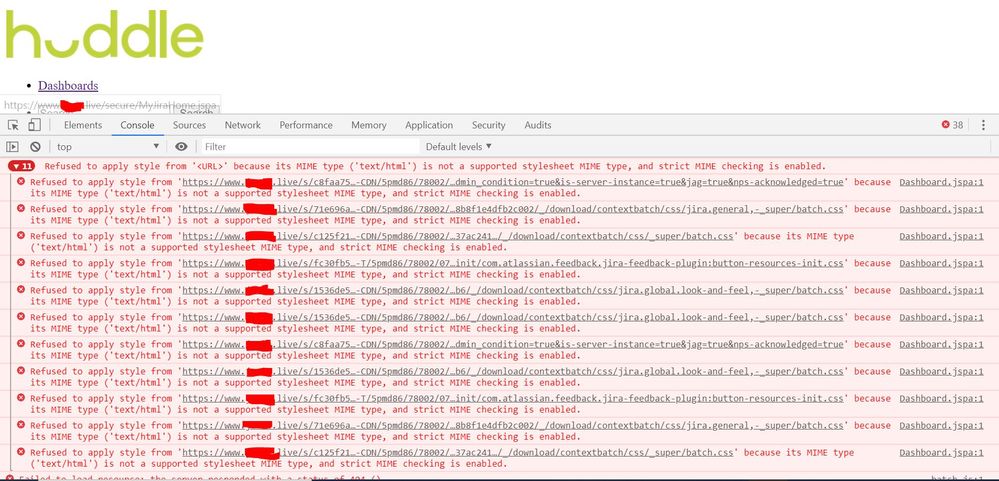Open the DevTools three-dot menu
The height and width of the screenshot is (481, 999).
(984, 126)
